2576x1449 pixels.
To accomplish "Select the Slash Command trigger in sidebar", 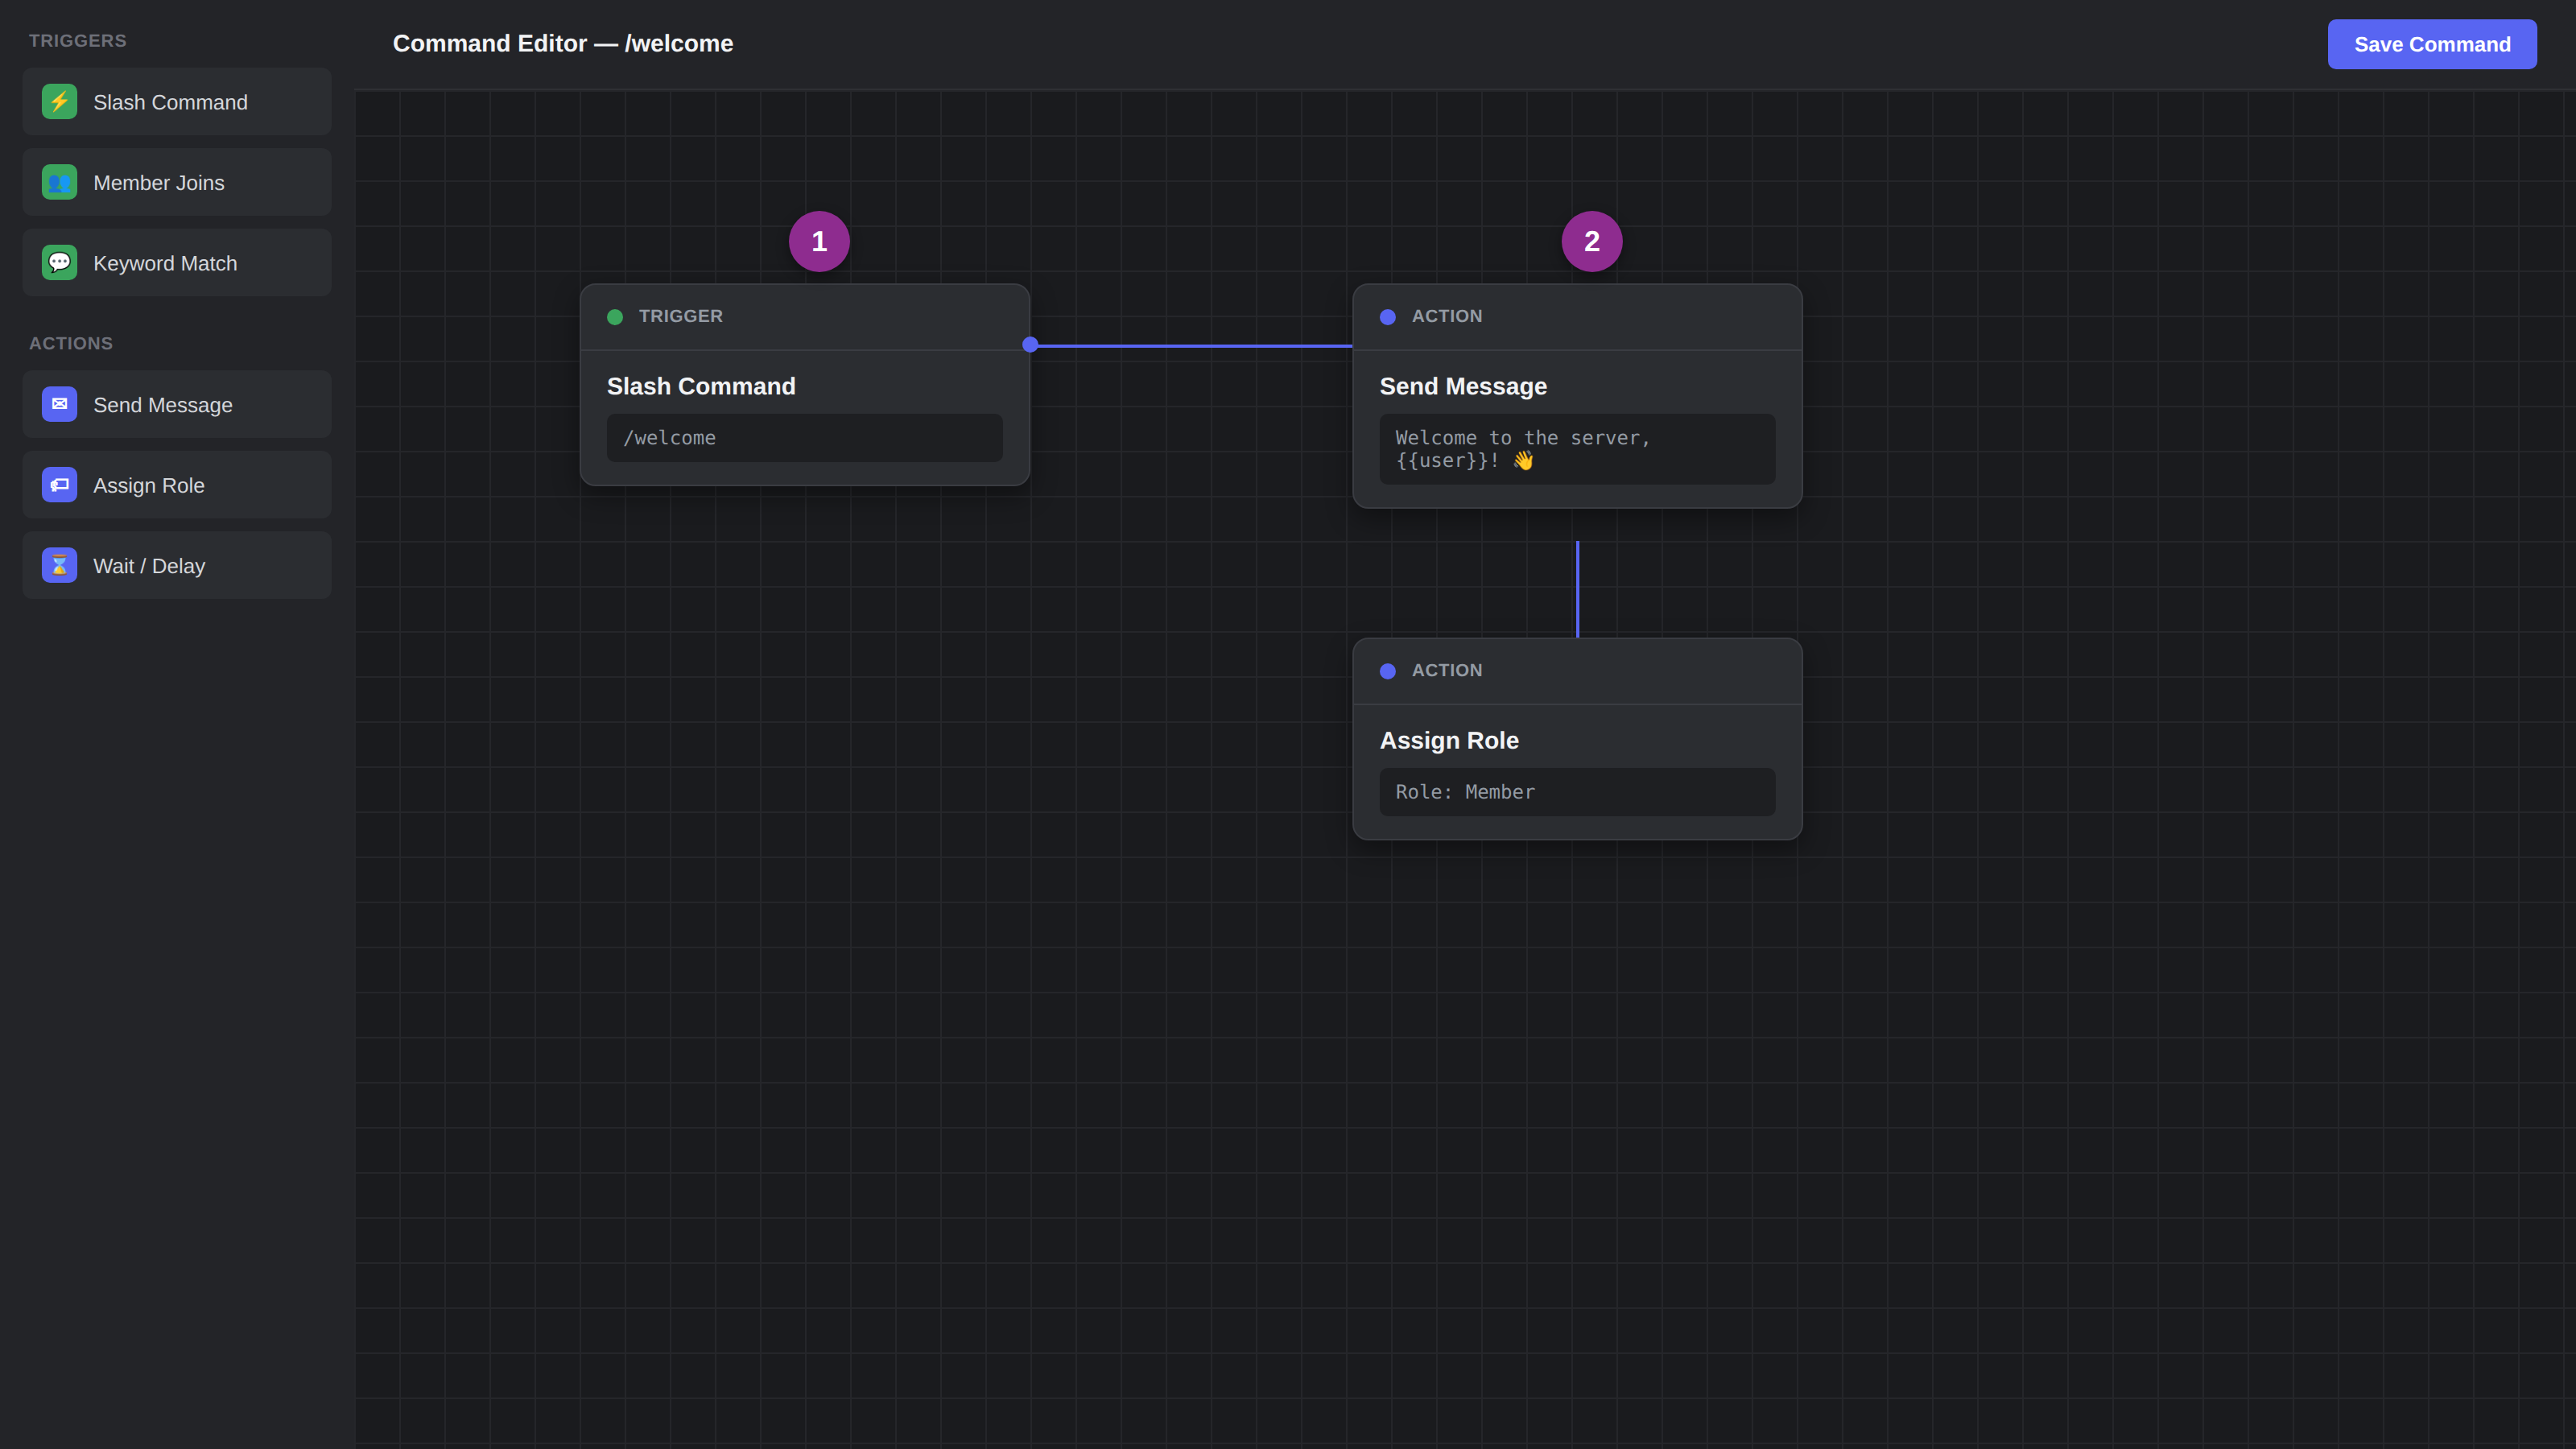I will tap(177, 102).
